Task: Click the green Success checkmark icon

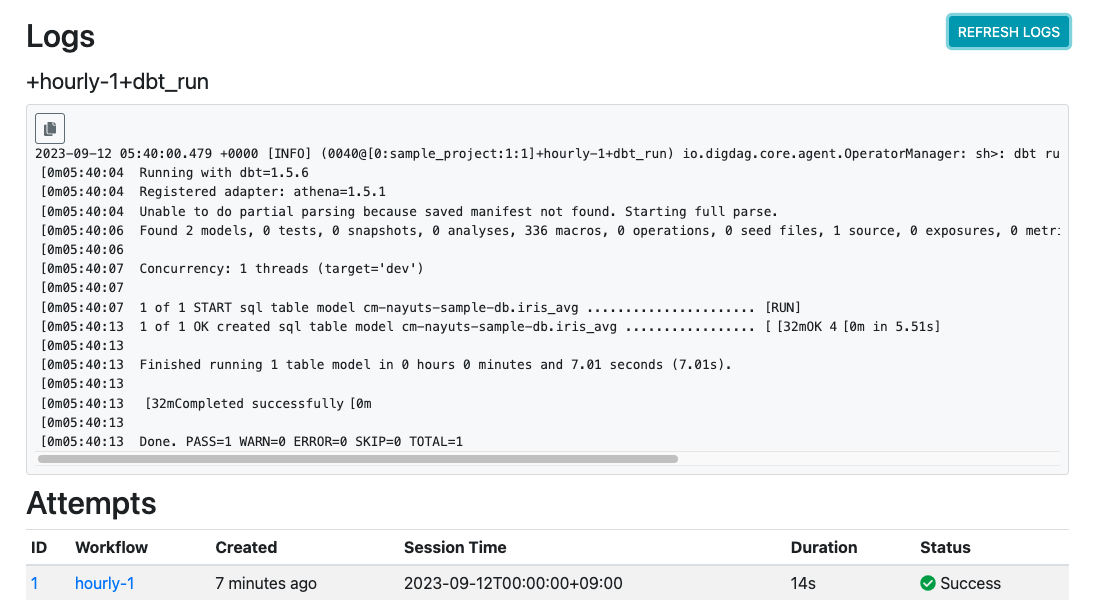Action: coord(928,583)
